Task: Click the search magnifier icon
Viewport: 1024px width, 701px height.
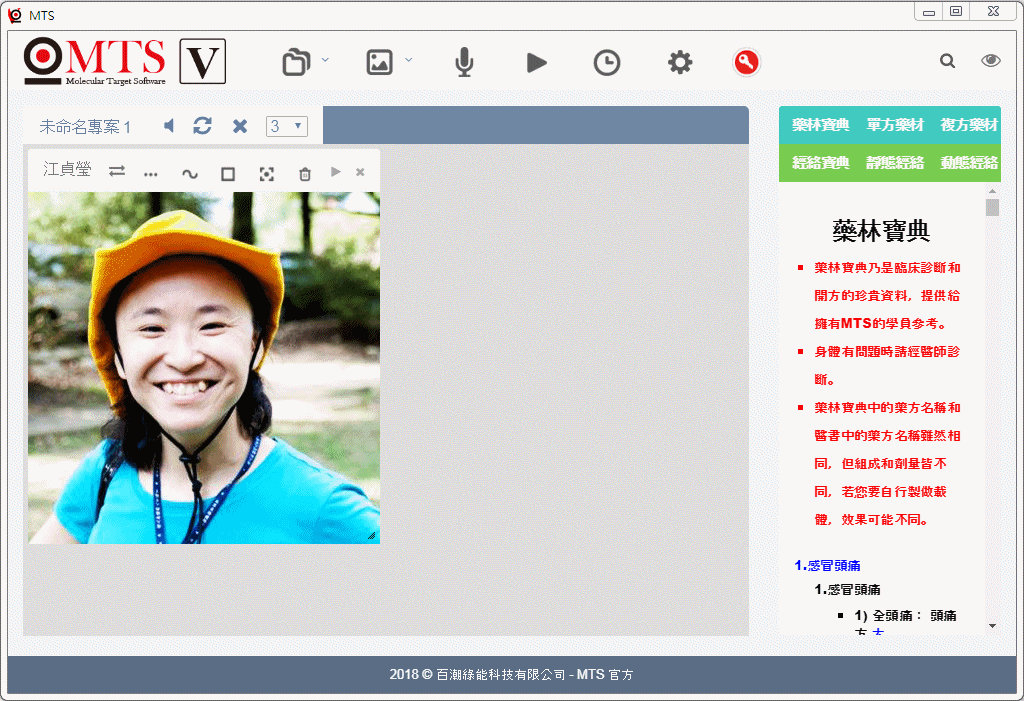Action: pos(947,61)
